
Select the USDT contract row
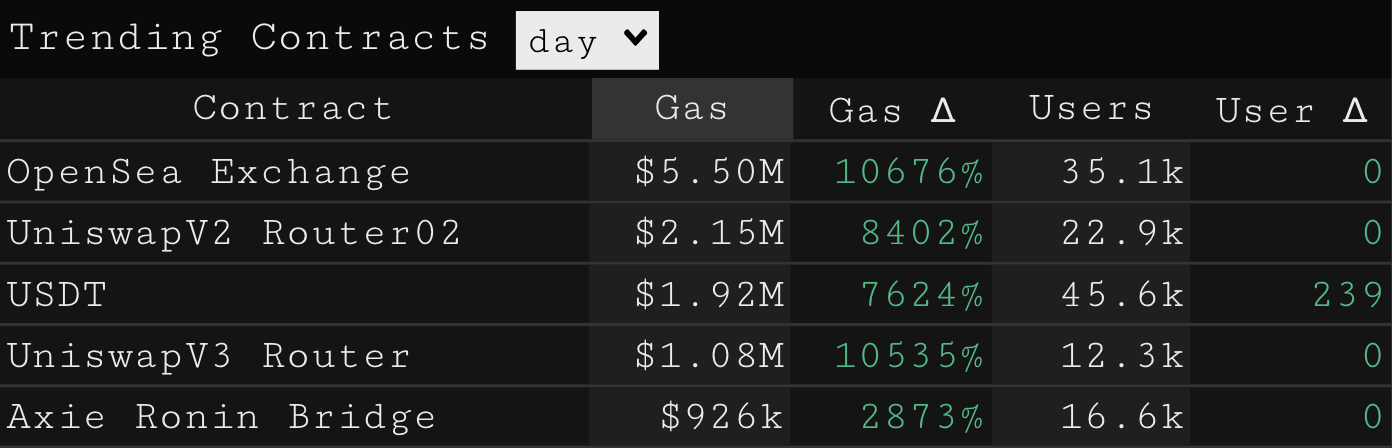coord(57,295)
